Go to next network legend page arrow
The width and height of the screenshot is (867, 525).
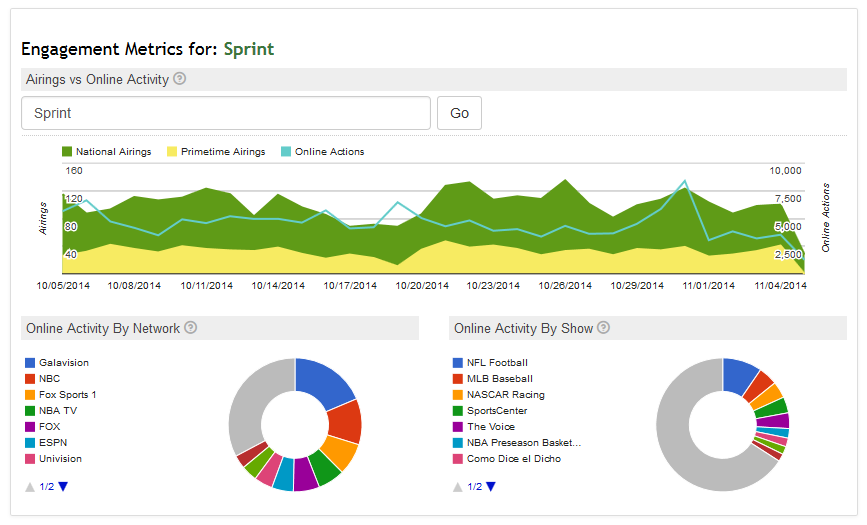pos(63,487)
